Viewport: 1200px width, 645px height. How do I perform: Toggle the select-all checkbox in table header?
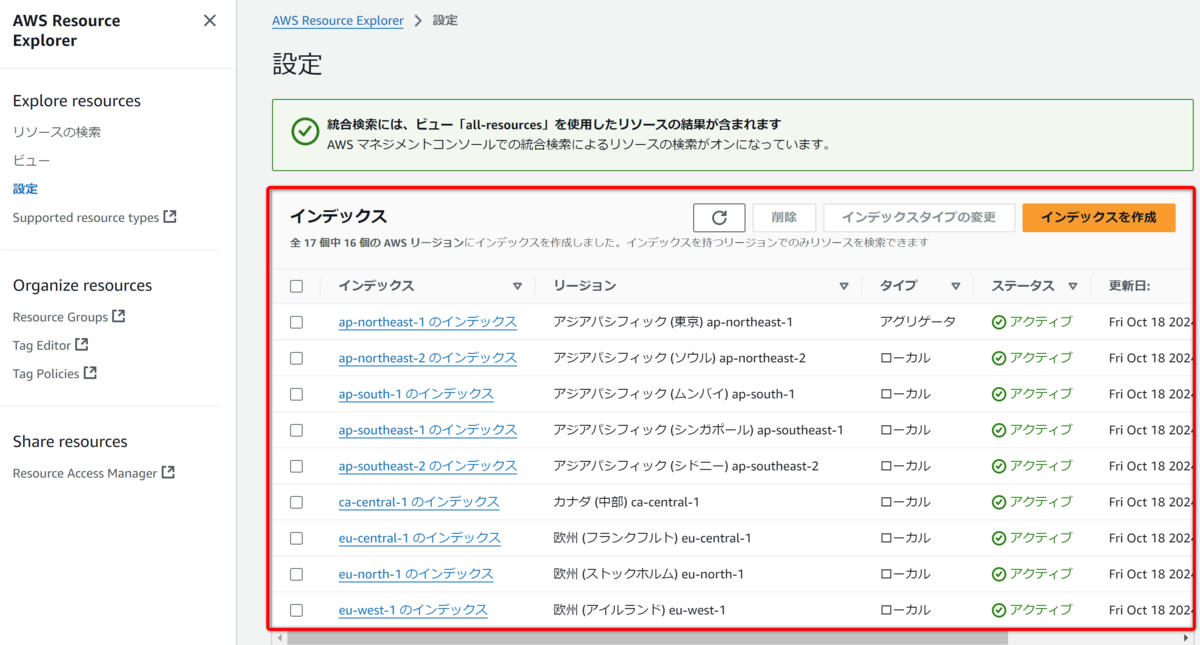point(296,286)
